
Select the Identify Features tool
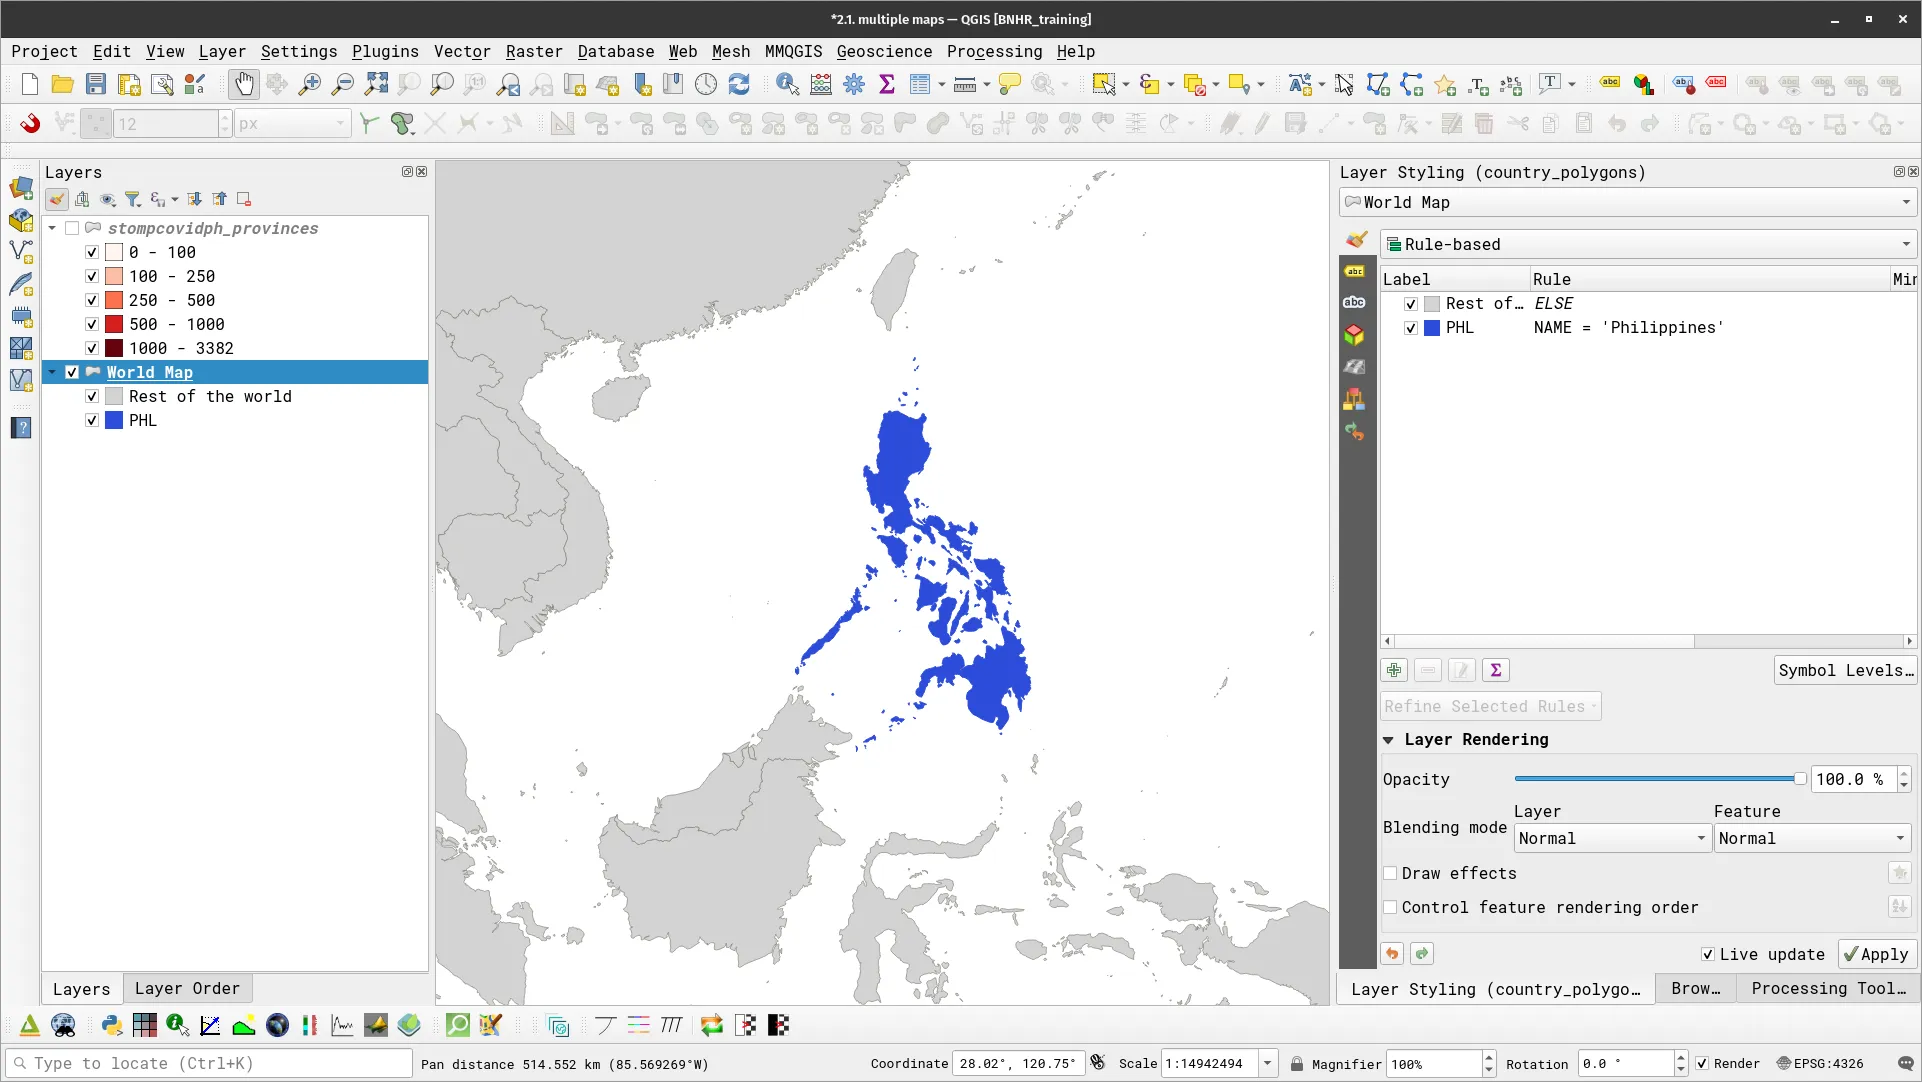coord(788,84)
